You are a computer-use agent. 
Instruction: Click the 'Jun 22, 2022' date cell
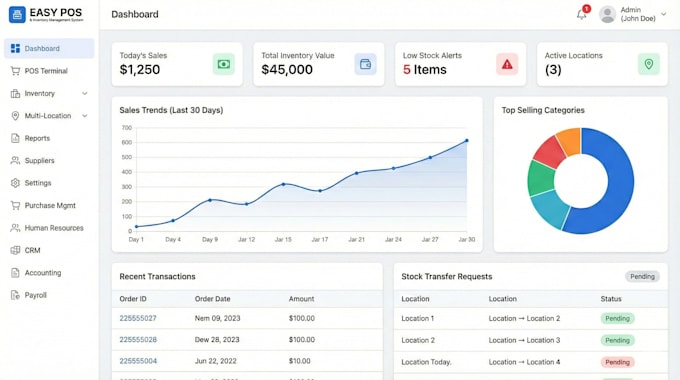coord(216,361)
